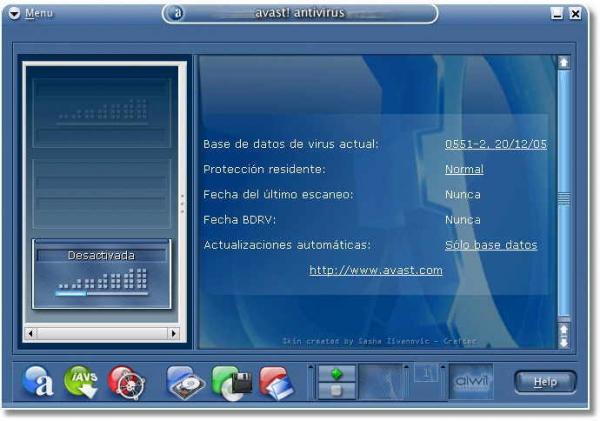Viewport: 600px width, 421px height.
Task: Open the 'Sólo base datos' updates link
Action: (491, 245)
